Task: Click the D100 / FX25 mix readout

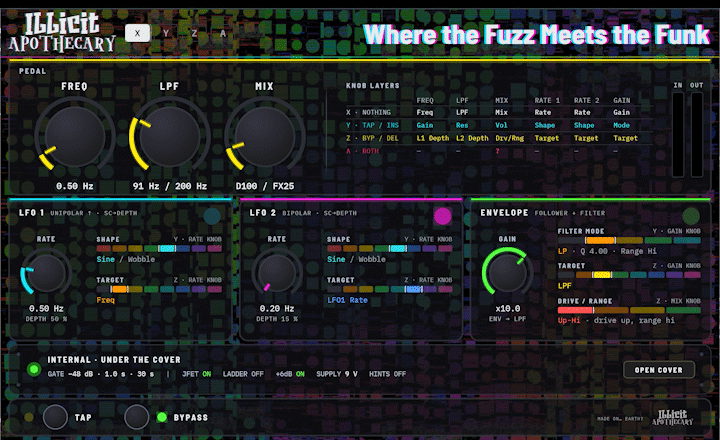Action: tap(265, 186)
